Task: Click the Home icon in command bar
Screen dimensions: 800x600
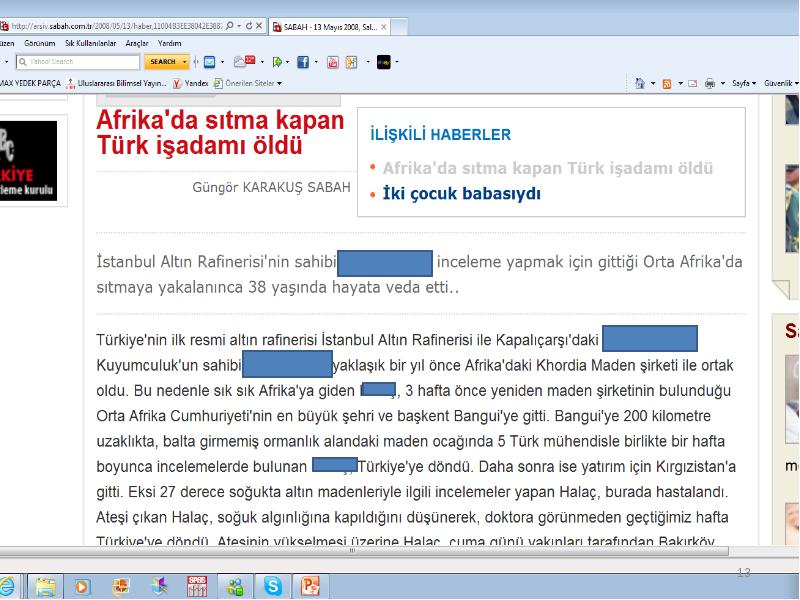Action: (x=640, y=83)
